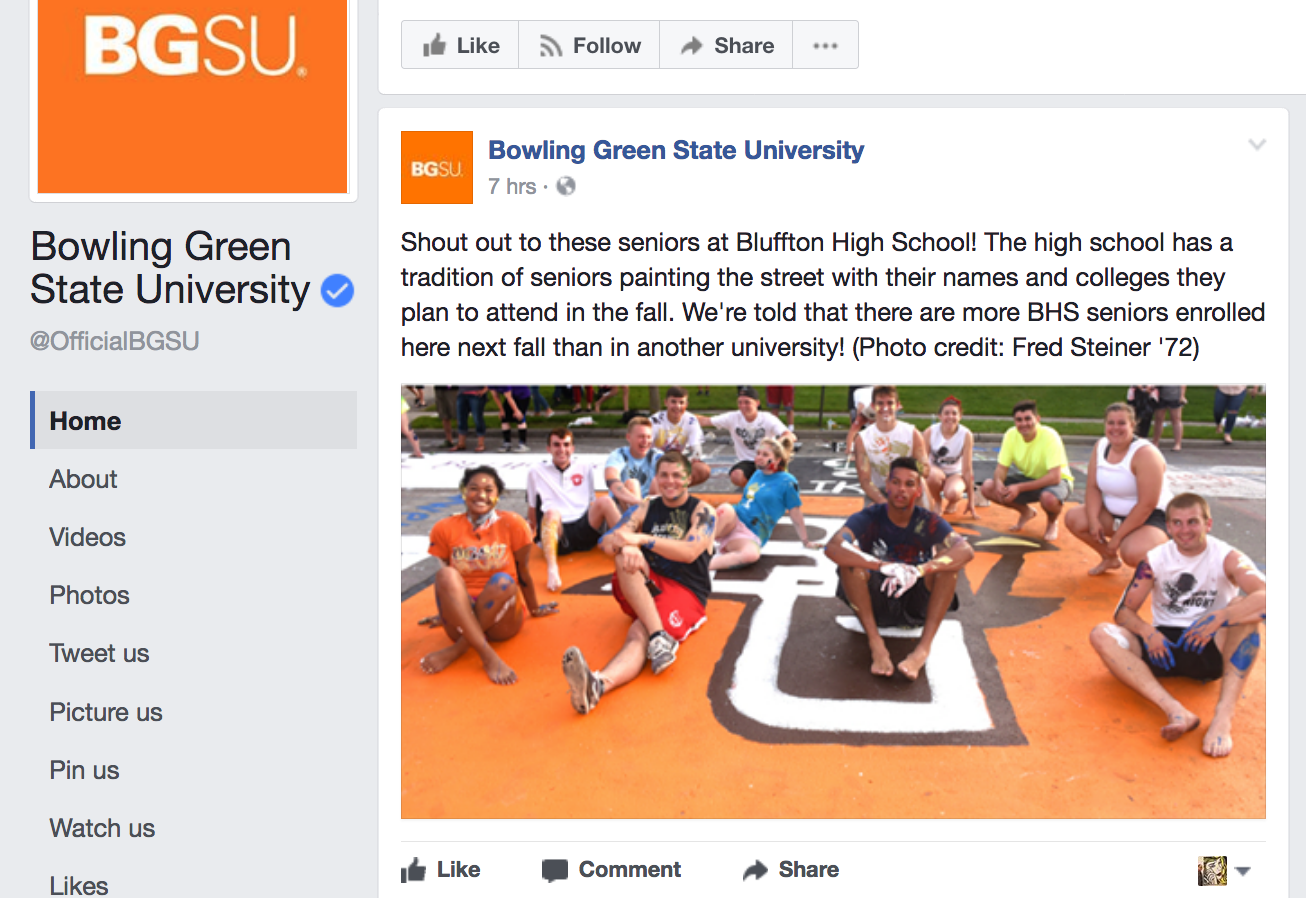Screen dimensions: 1306x898
Task: Open the Bowling Green State University link
Action: [x=676, y=150]
